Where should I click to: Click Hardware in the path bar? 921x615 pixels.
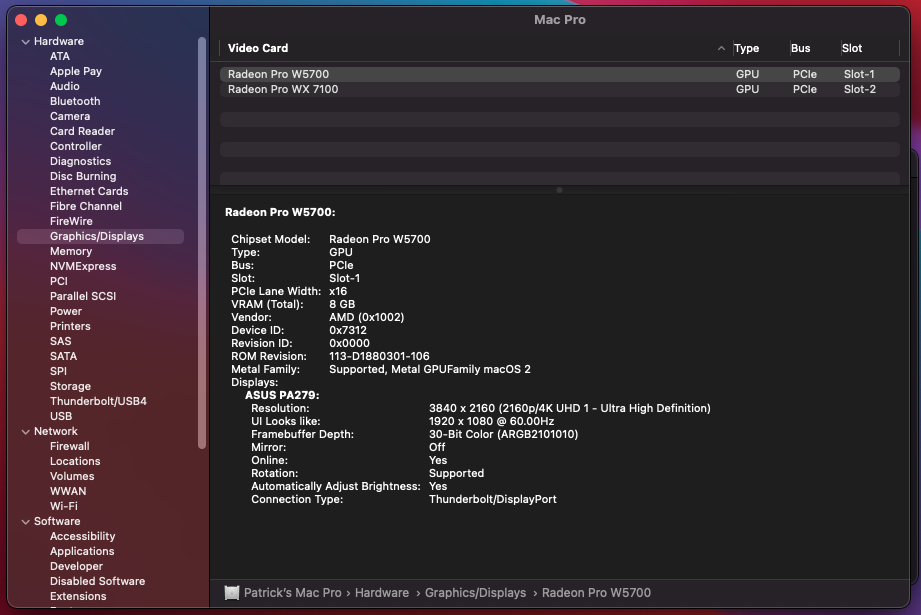(382, 593)
